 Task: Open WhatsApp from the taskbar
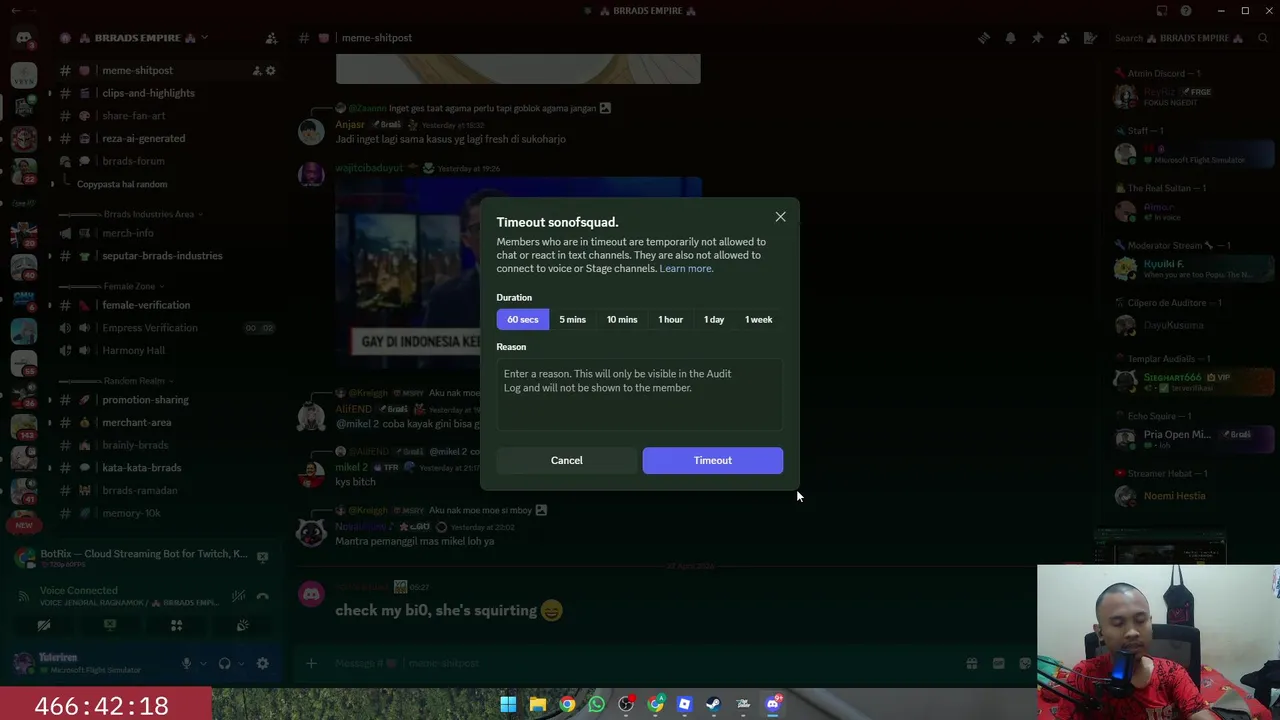(x=596, y=704)
